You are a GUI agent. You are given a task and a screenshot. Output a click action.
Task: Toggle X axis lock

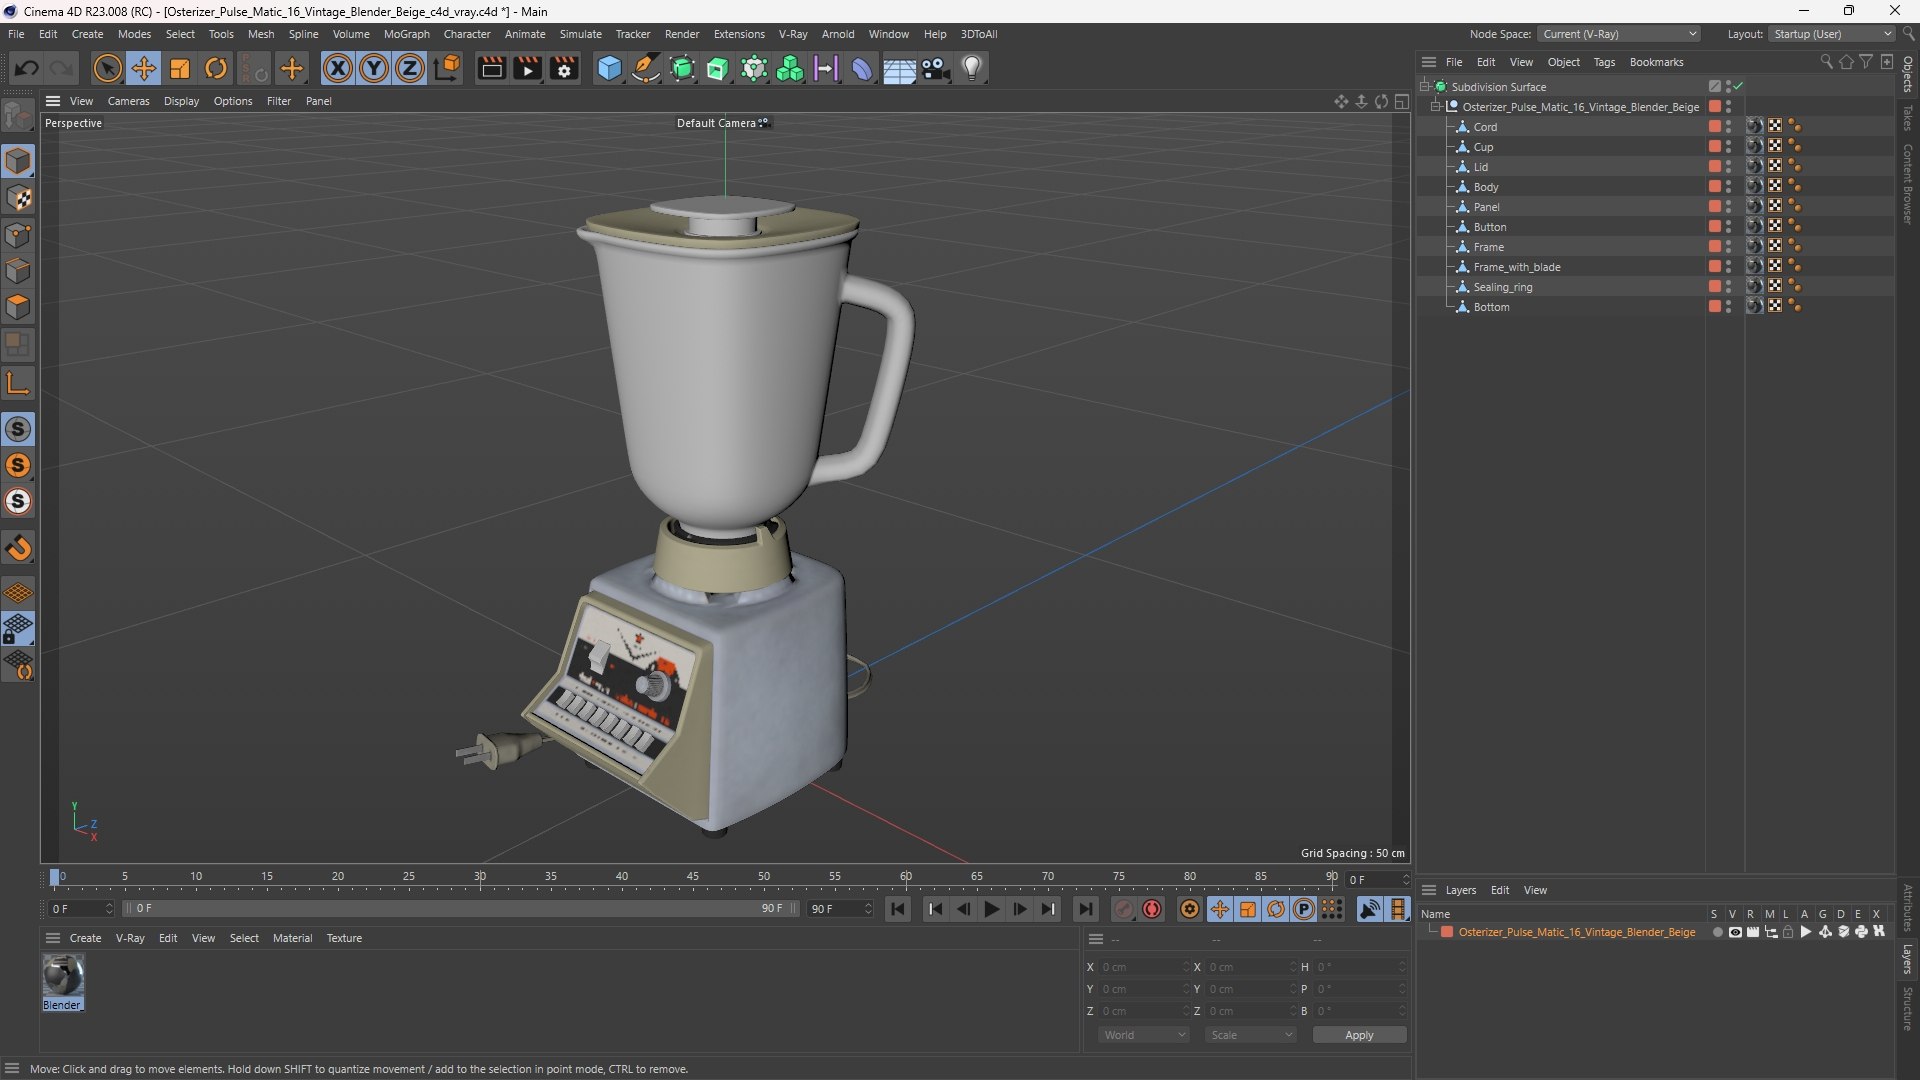coord(338,68)
